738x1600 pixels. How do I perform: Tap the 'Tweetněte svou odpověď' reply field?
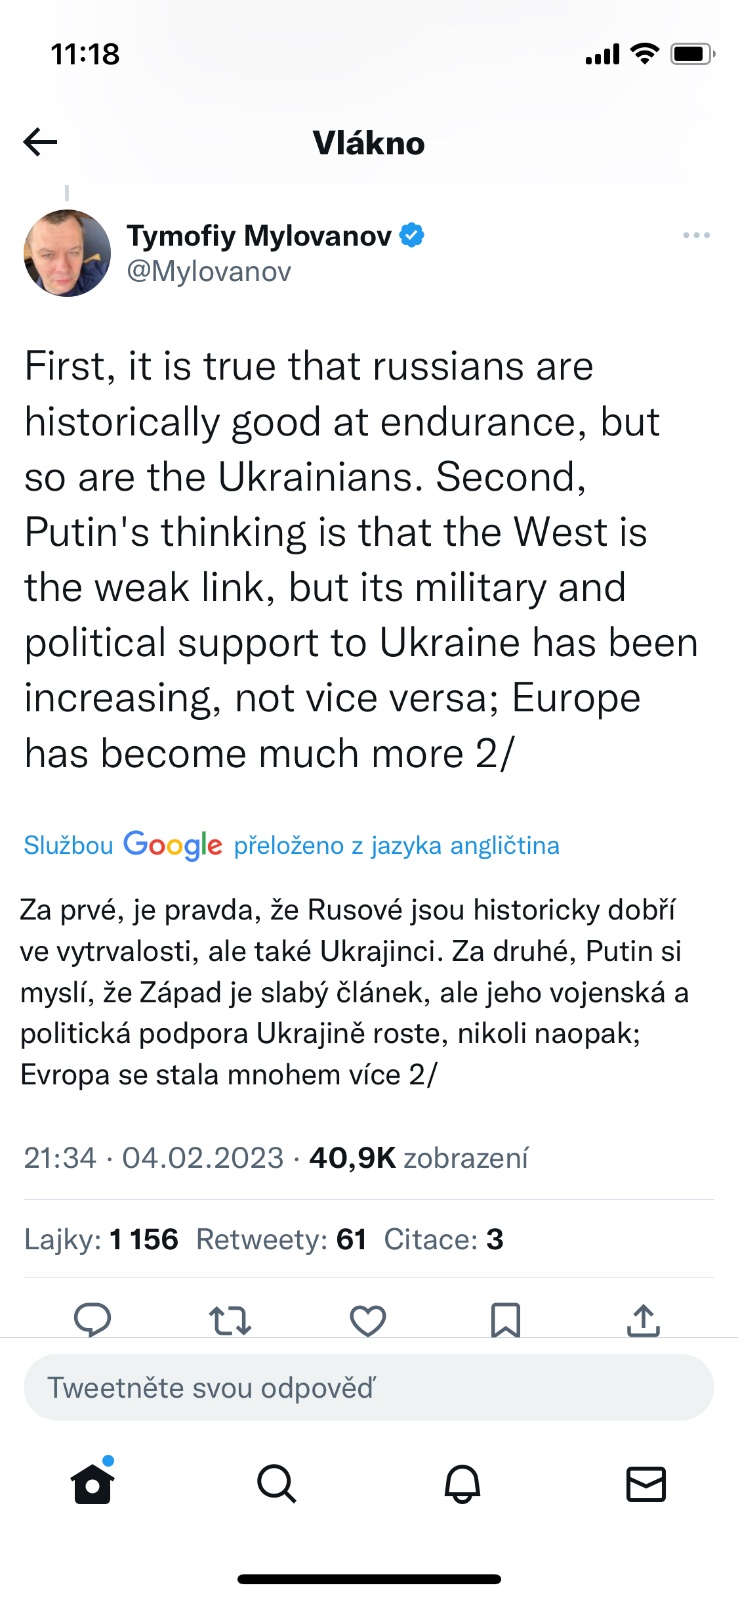pyautogui.click(x=368, y=1387)
